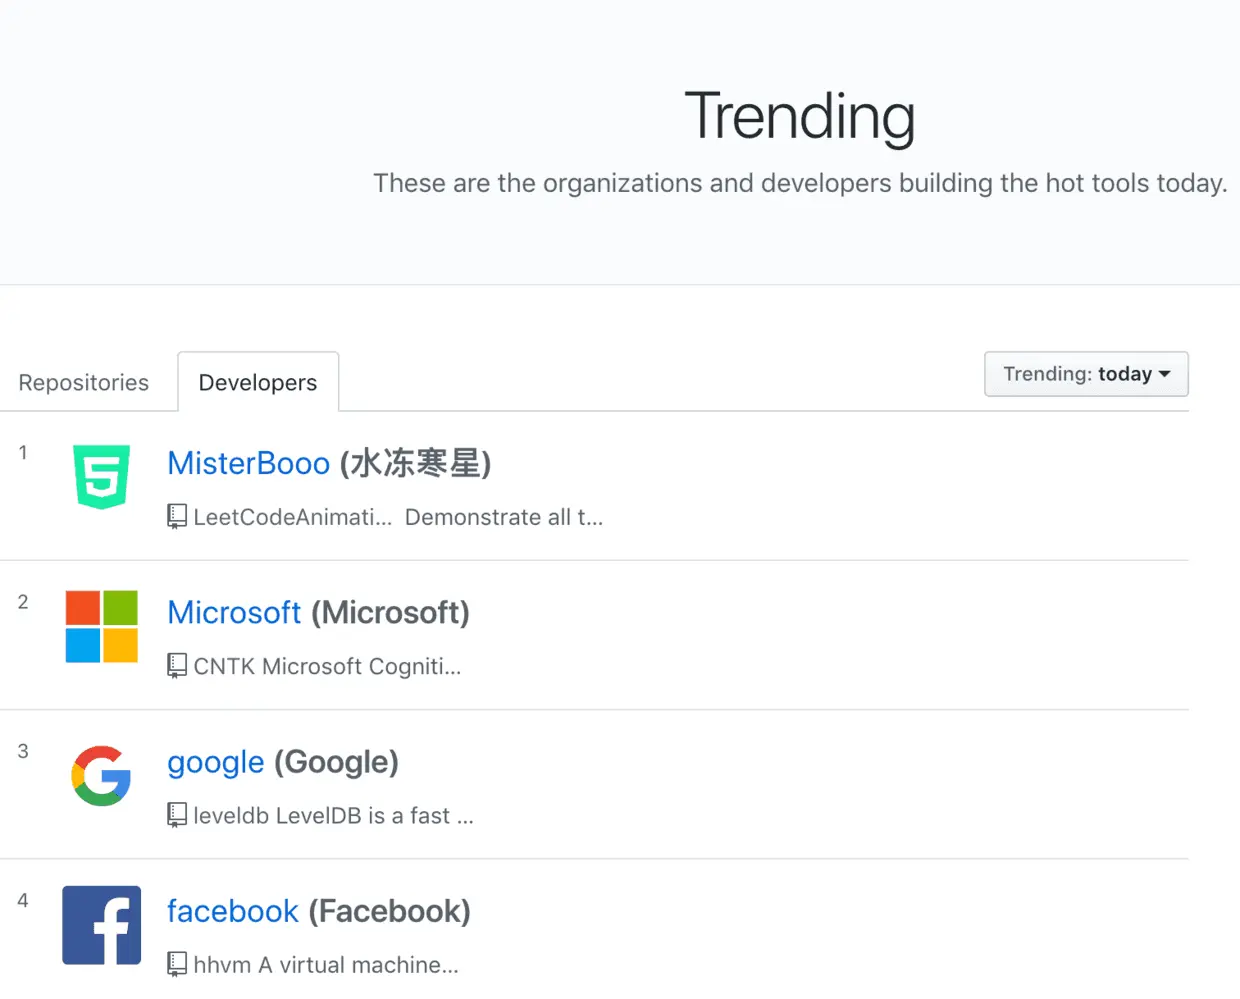
Task: Click the Google G logo avatar
Action: click(101, 775)
